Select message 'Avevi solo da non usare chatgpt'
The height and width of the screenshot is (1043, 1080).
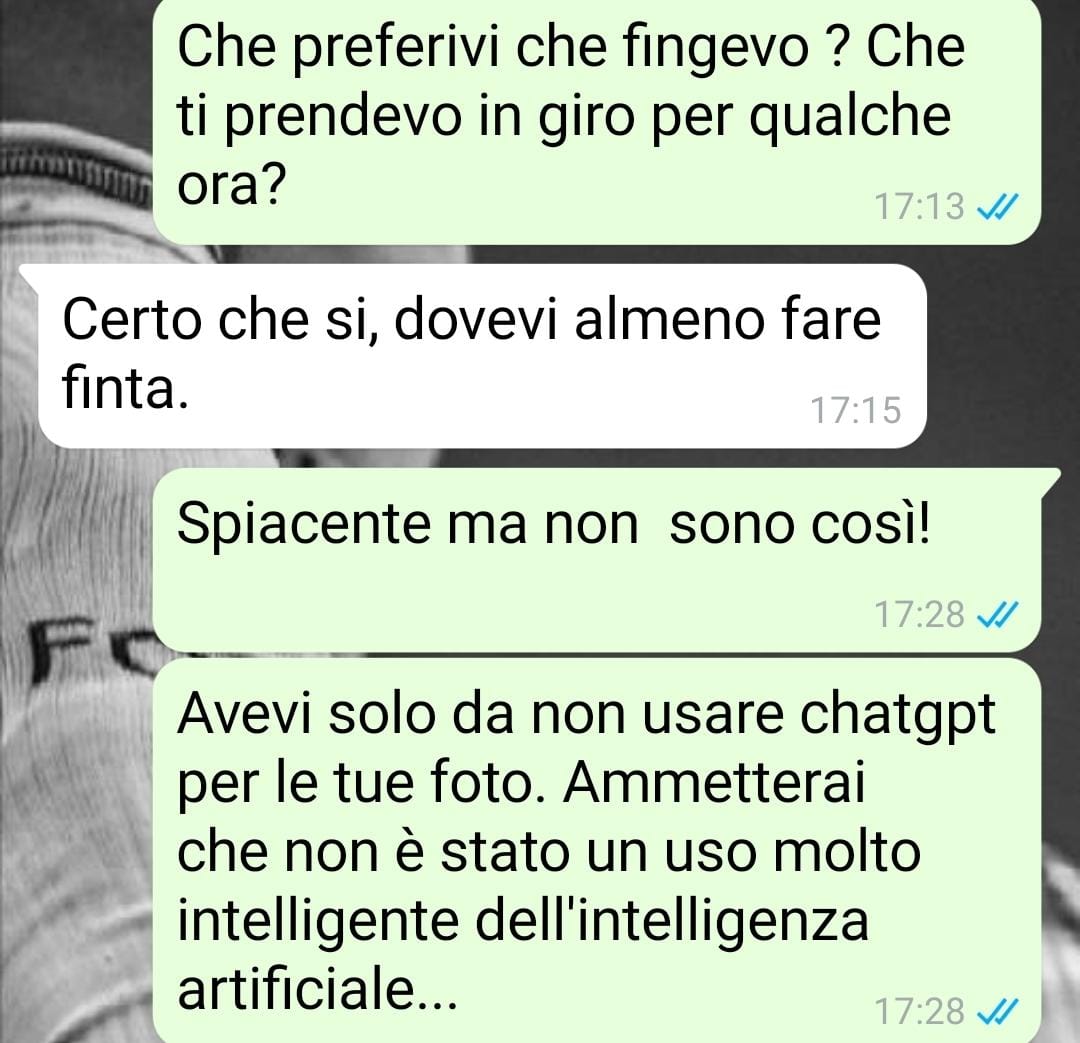point(596,851)
